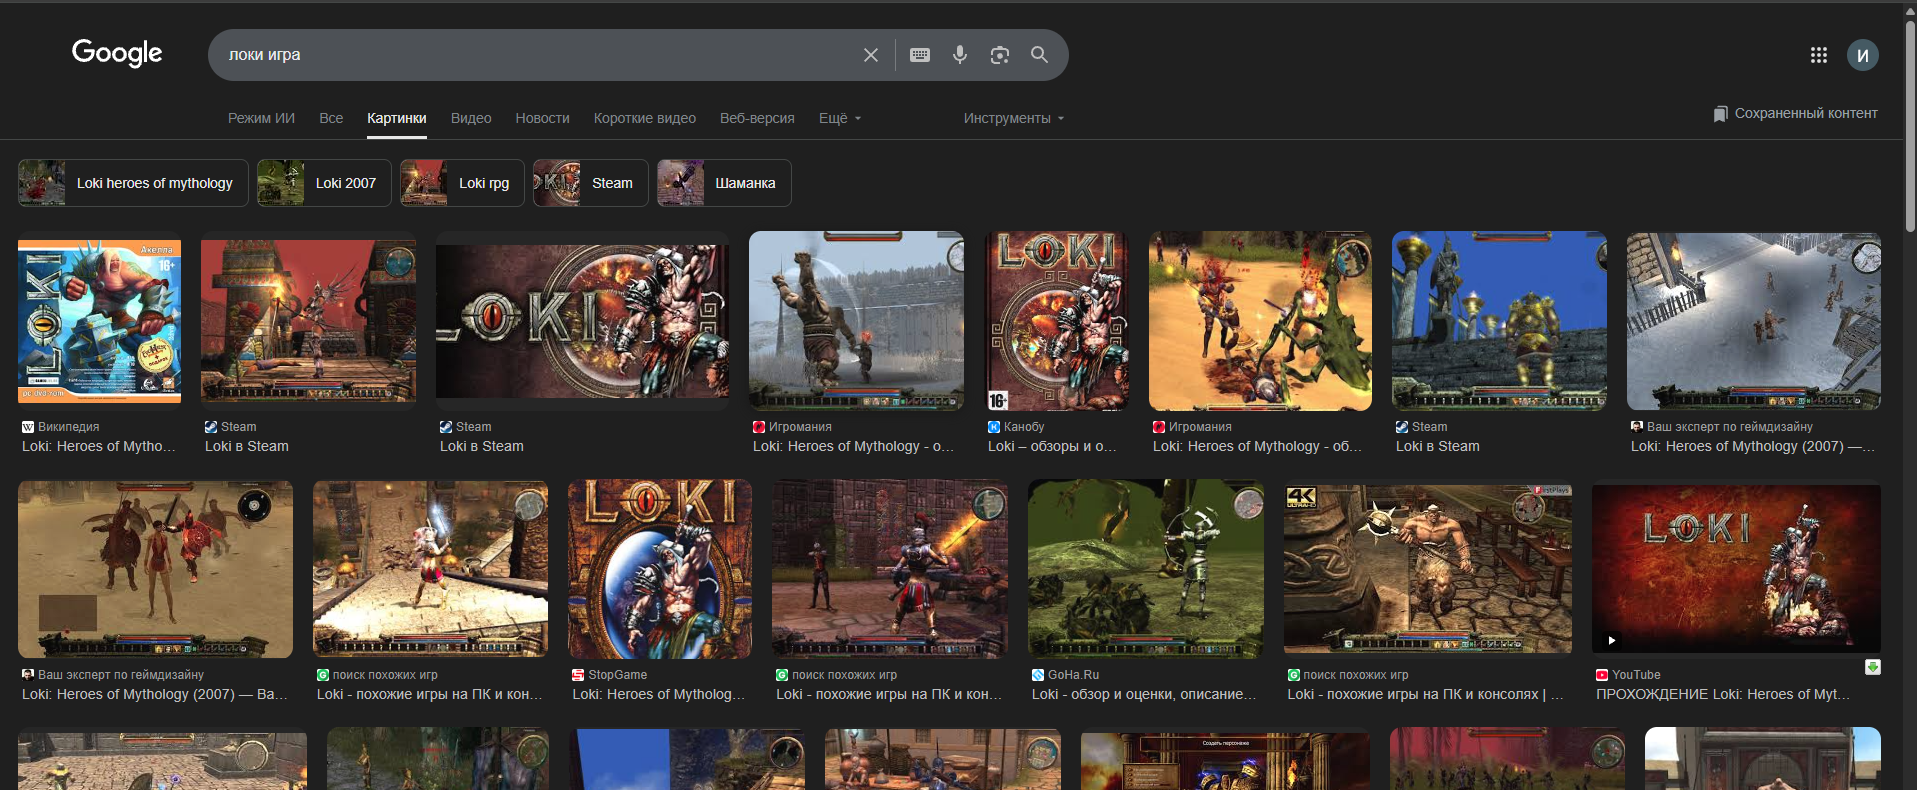The width and height of the screenshot is (1917, 790).
Task: Open Сохраненный контент saved items
Action: 1795,114
